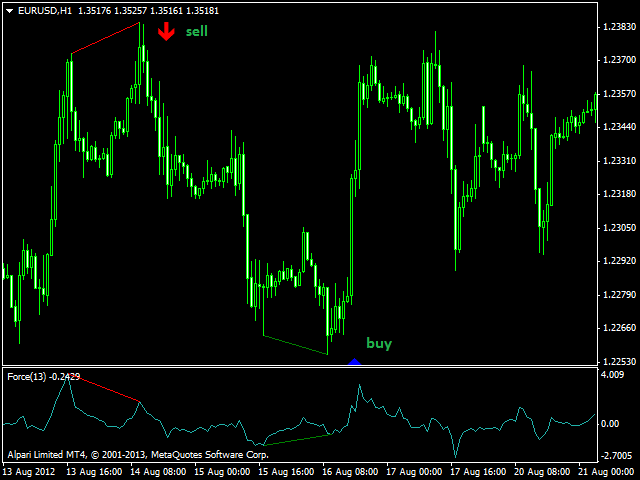Screen dimensions: 640x480
Task: Click the '16 Aug 08:00' time axis label
Action: (350, 472)
